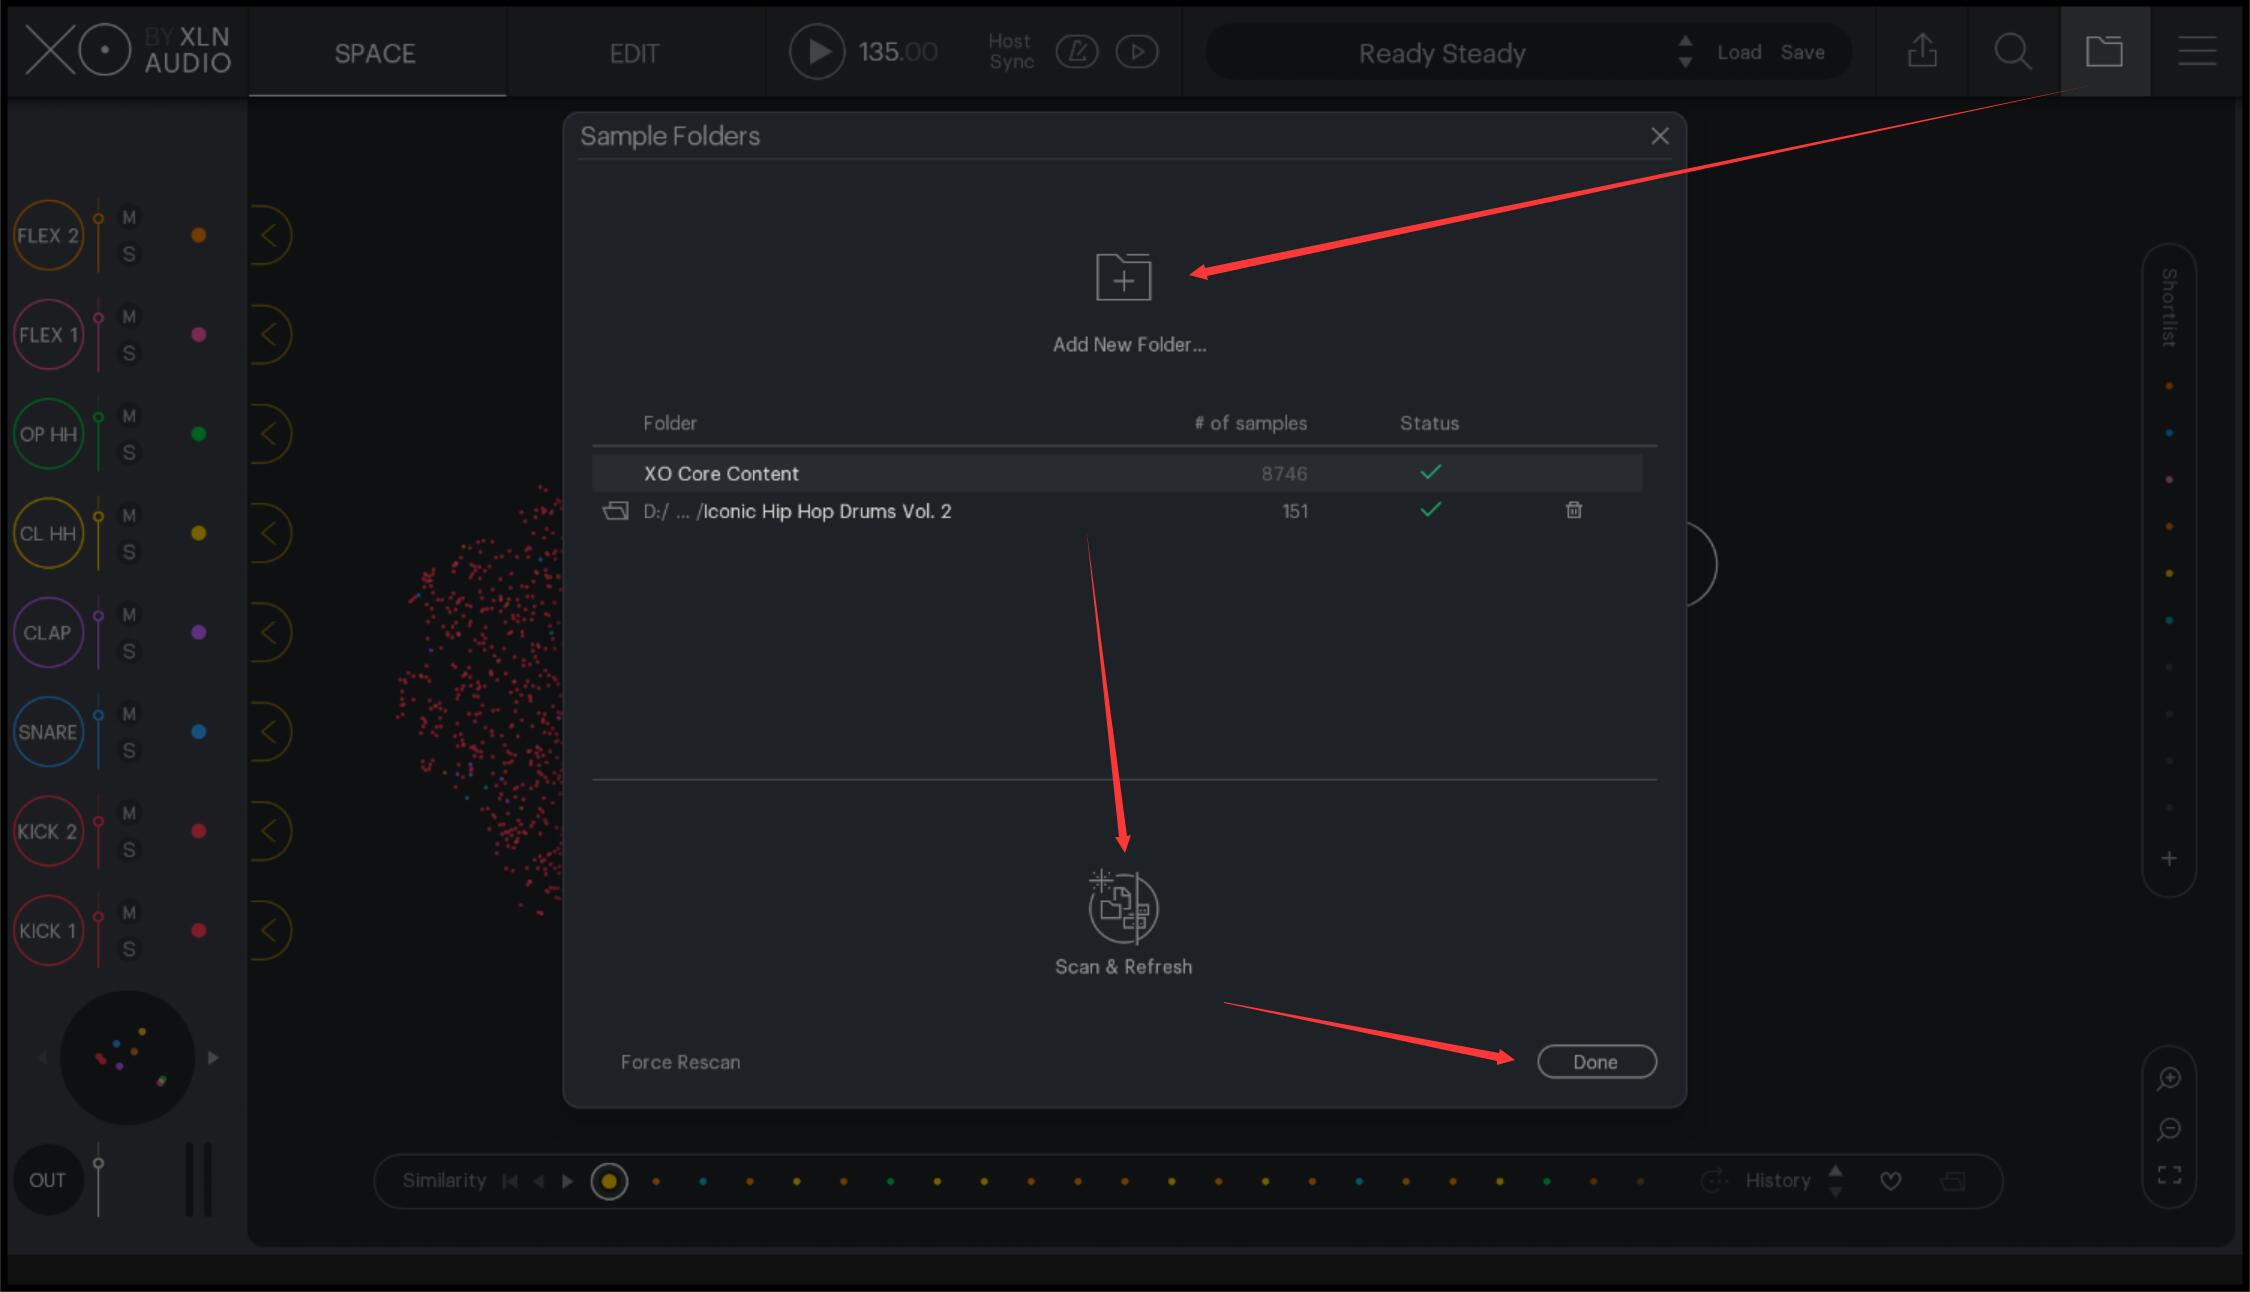Click the heart favorite icon
This screenshot has height=1292, width=2250.
coord(1890,1181)
